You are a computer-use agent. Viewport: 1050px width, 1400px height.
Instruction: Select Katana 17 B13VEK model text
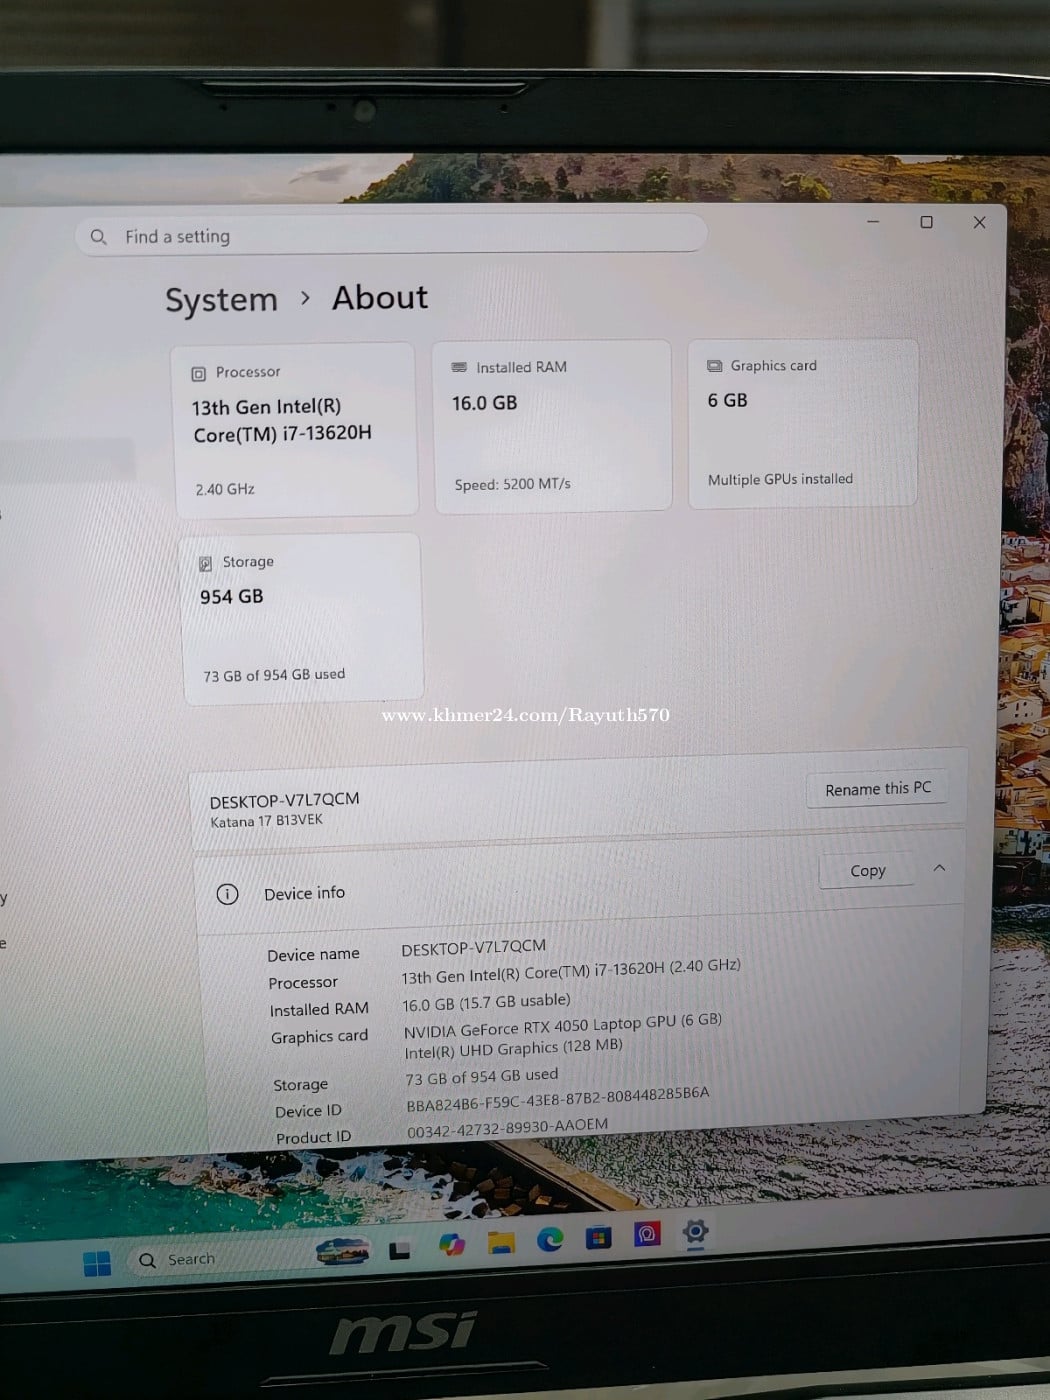coord(266,821)
